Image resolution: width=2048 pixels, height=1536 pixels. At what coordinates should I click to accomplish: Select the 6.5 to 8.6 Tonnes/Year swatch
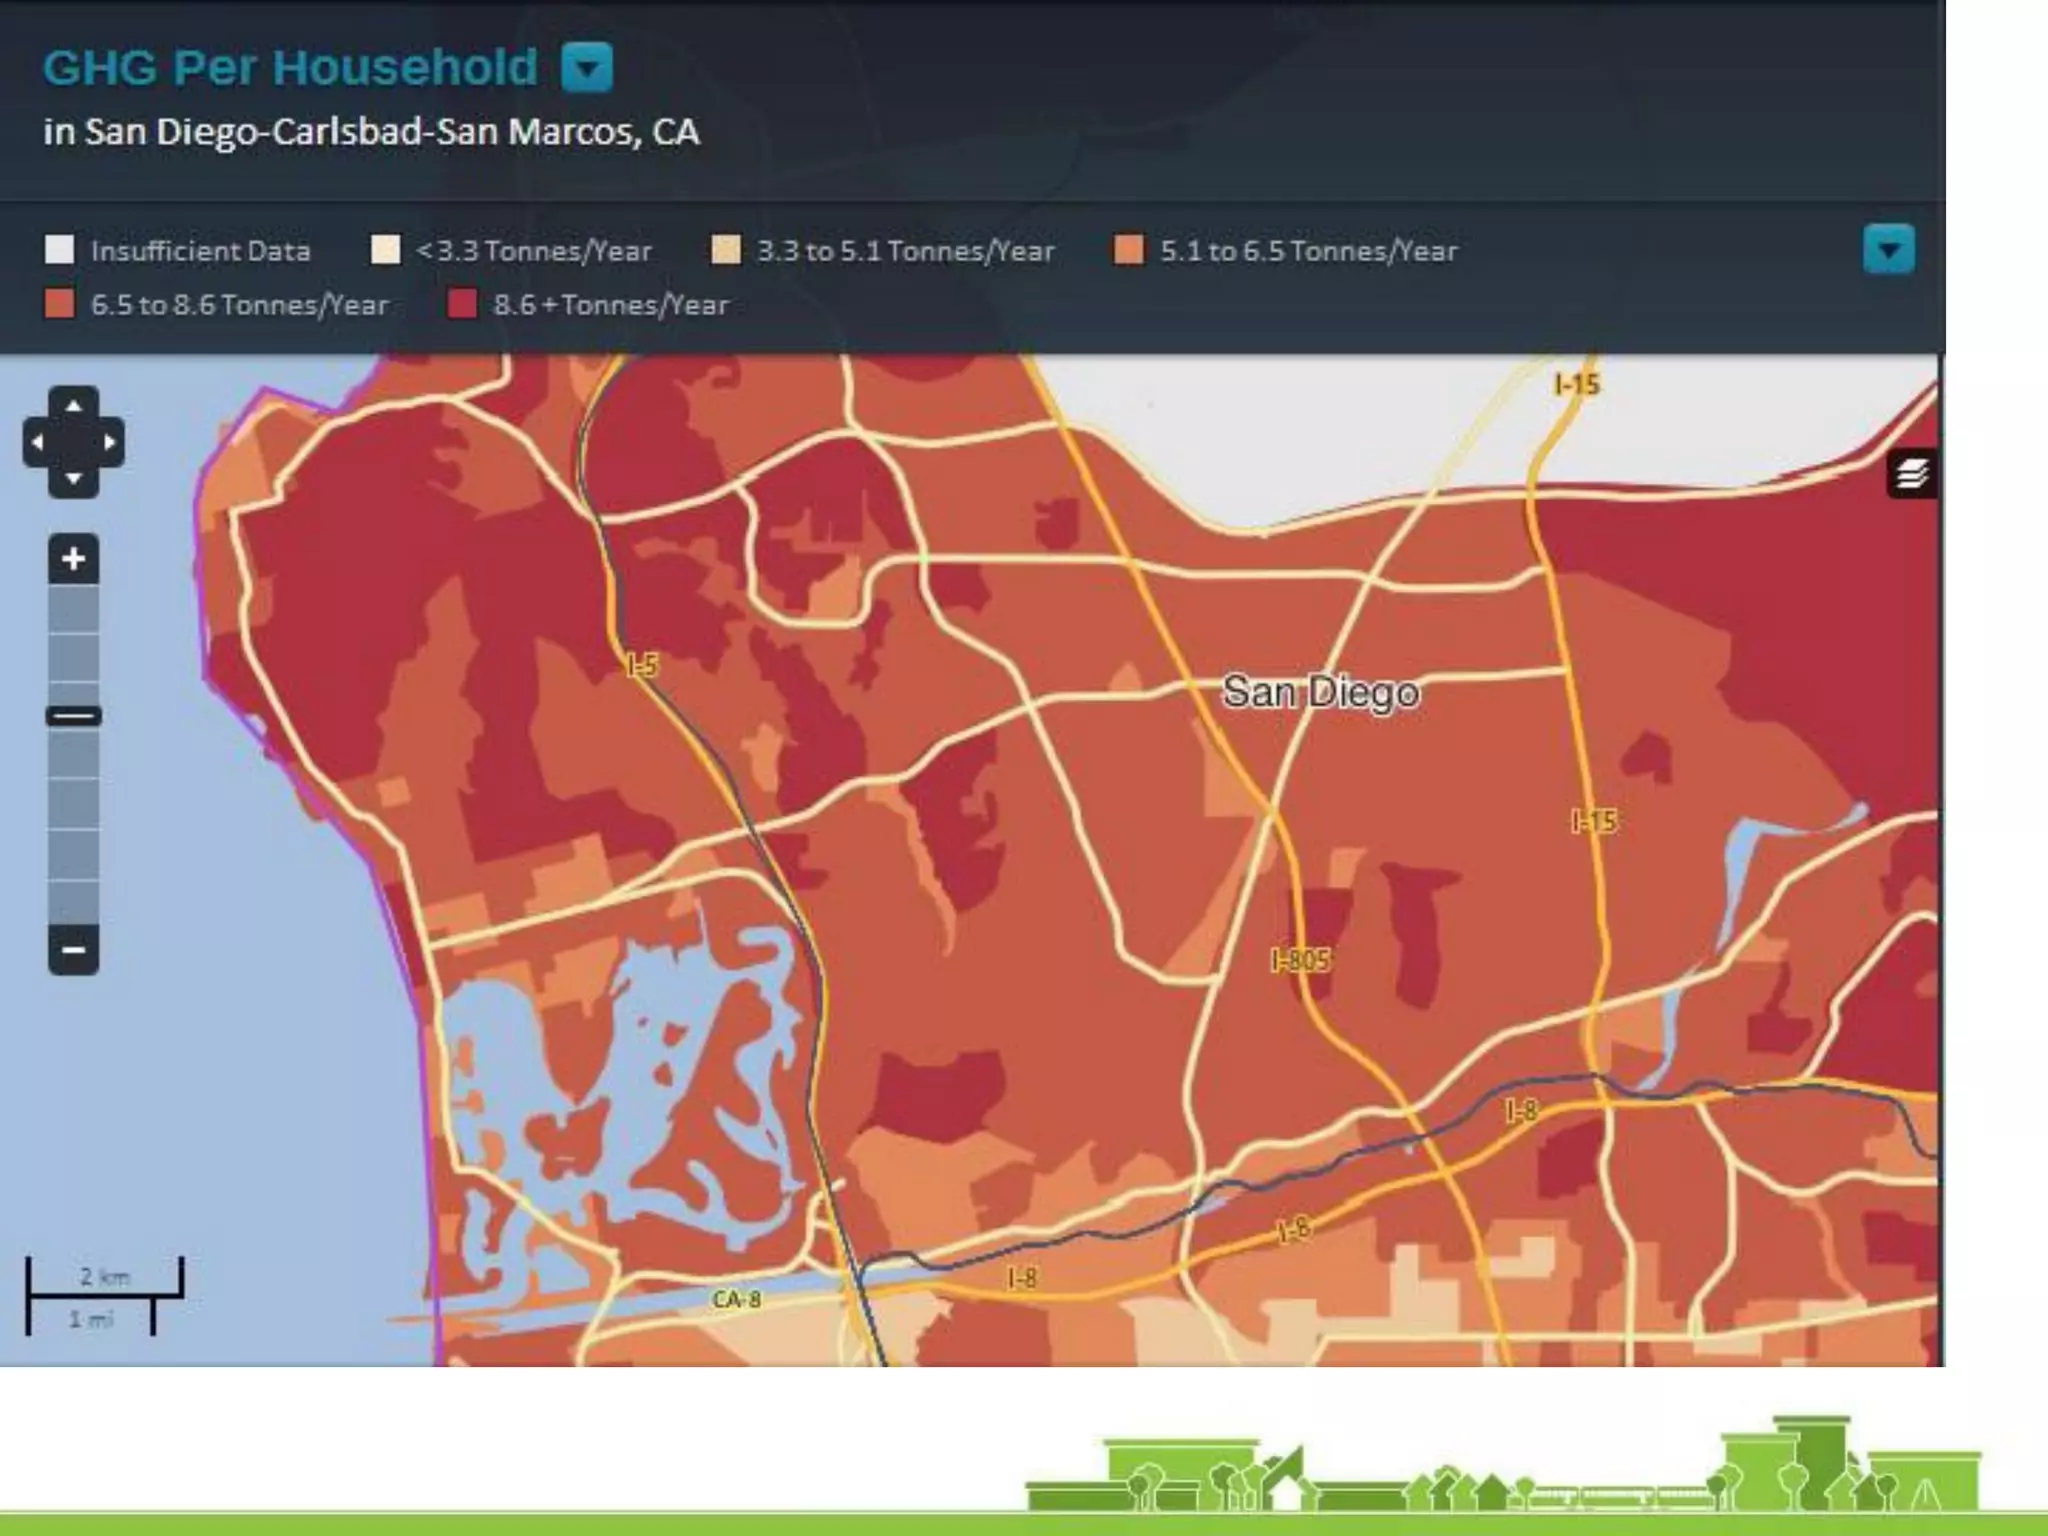click(x=59, y=304)
